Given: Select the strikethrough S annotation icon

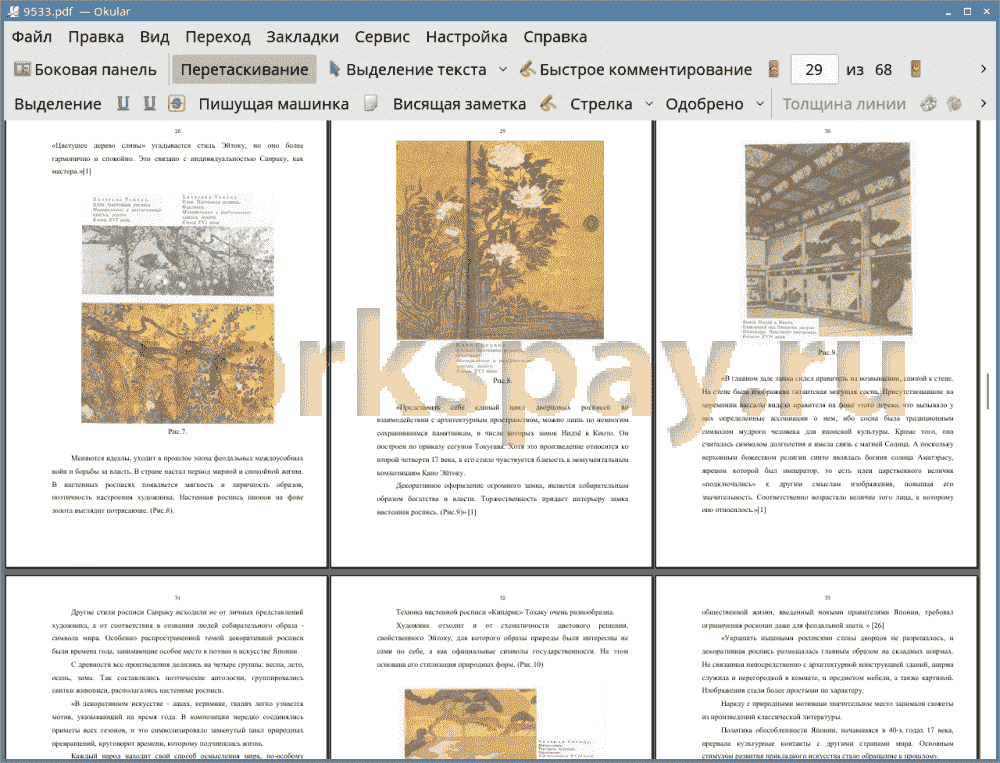Looking at the screenshot, I should tap(176, 103).
